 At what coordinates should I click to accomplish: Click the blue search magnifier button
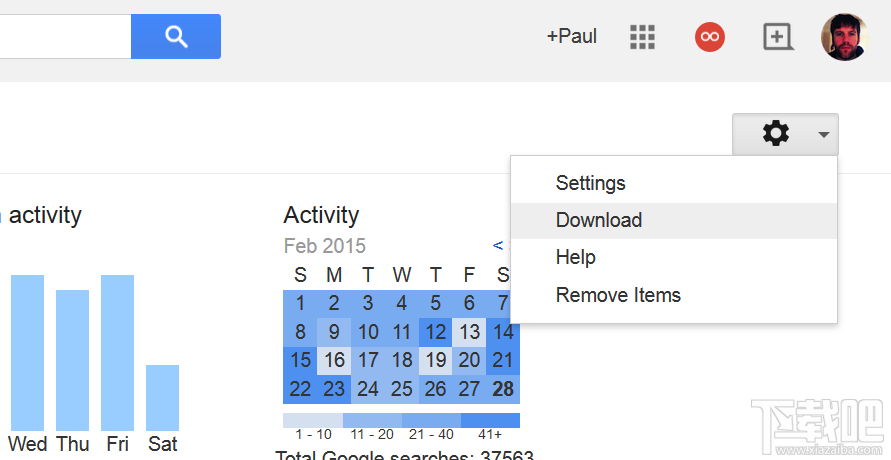point(176,36)
